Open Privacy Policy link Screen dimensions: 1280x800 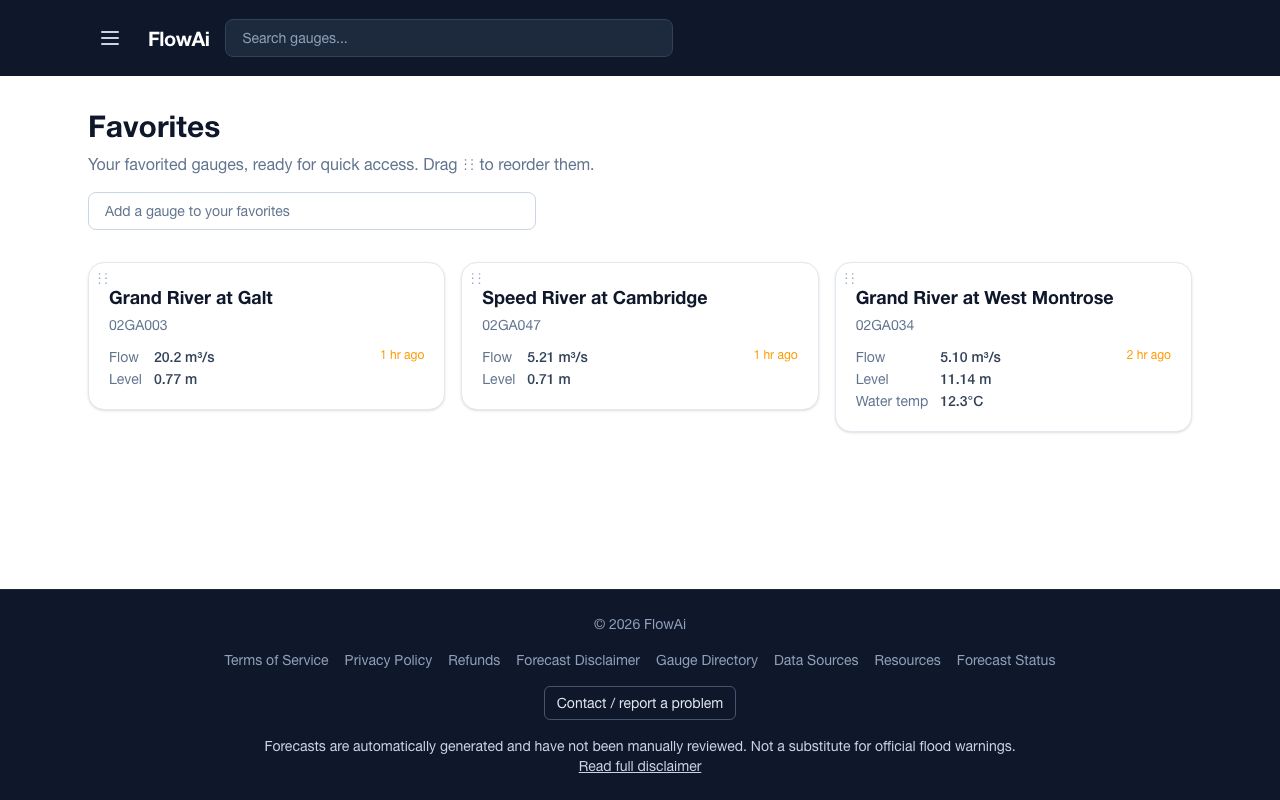[388, 660]
